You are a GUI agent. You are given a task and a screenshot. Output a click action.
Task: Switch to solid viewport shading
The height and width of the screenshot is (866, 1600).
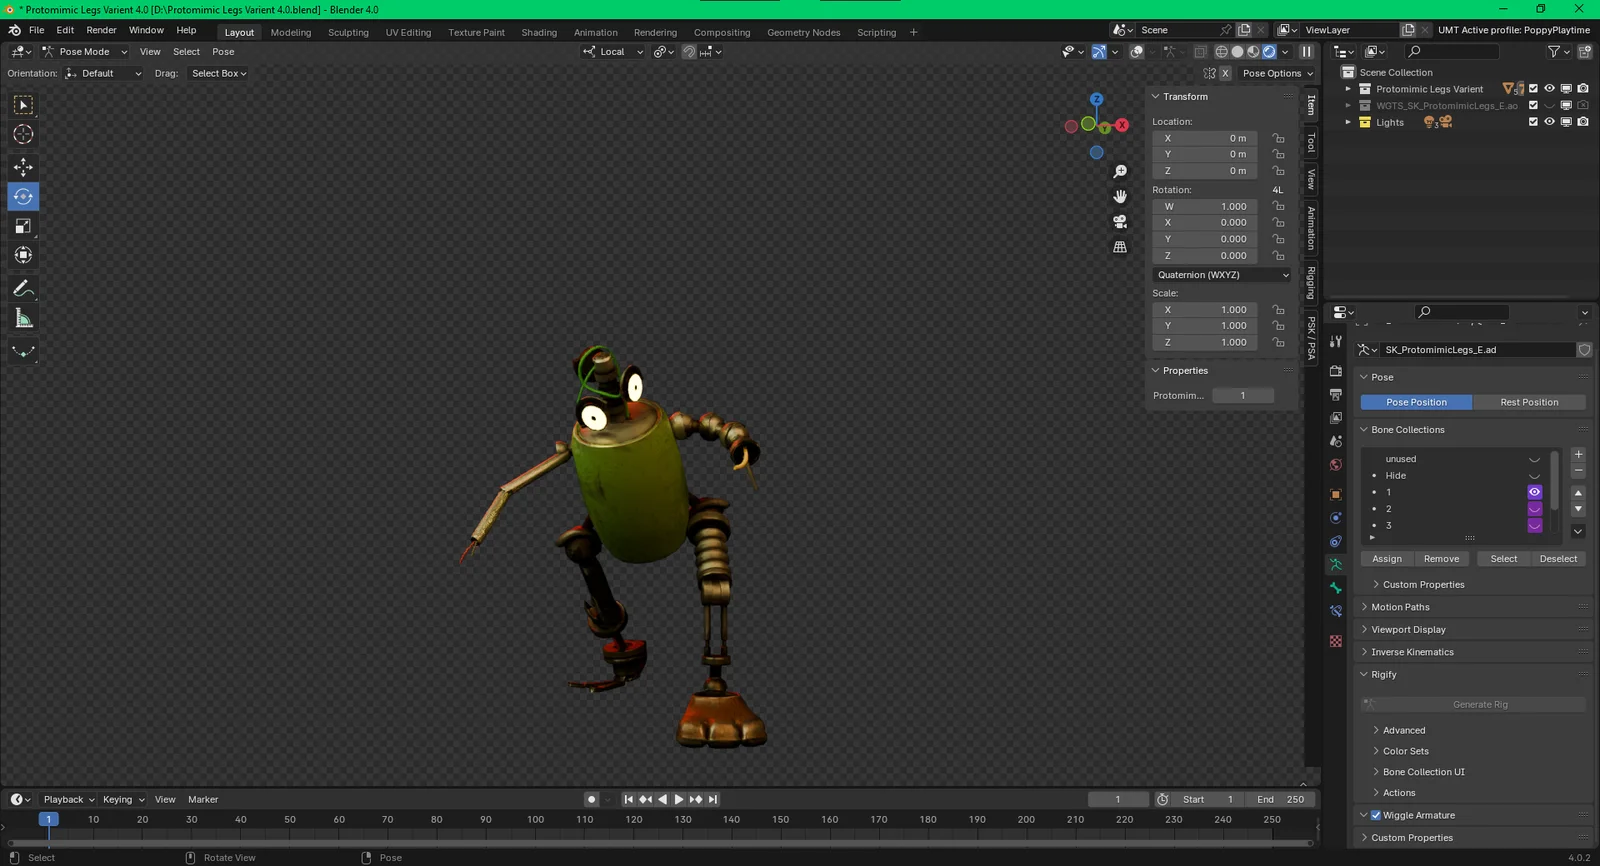coord(1237,52)
